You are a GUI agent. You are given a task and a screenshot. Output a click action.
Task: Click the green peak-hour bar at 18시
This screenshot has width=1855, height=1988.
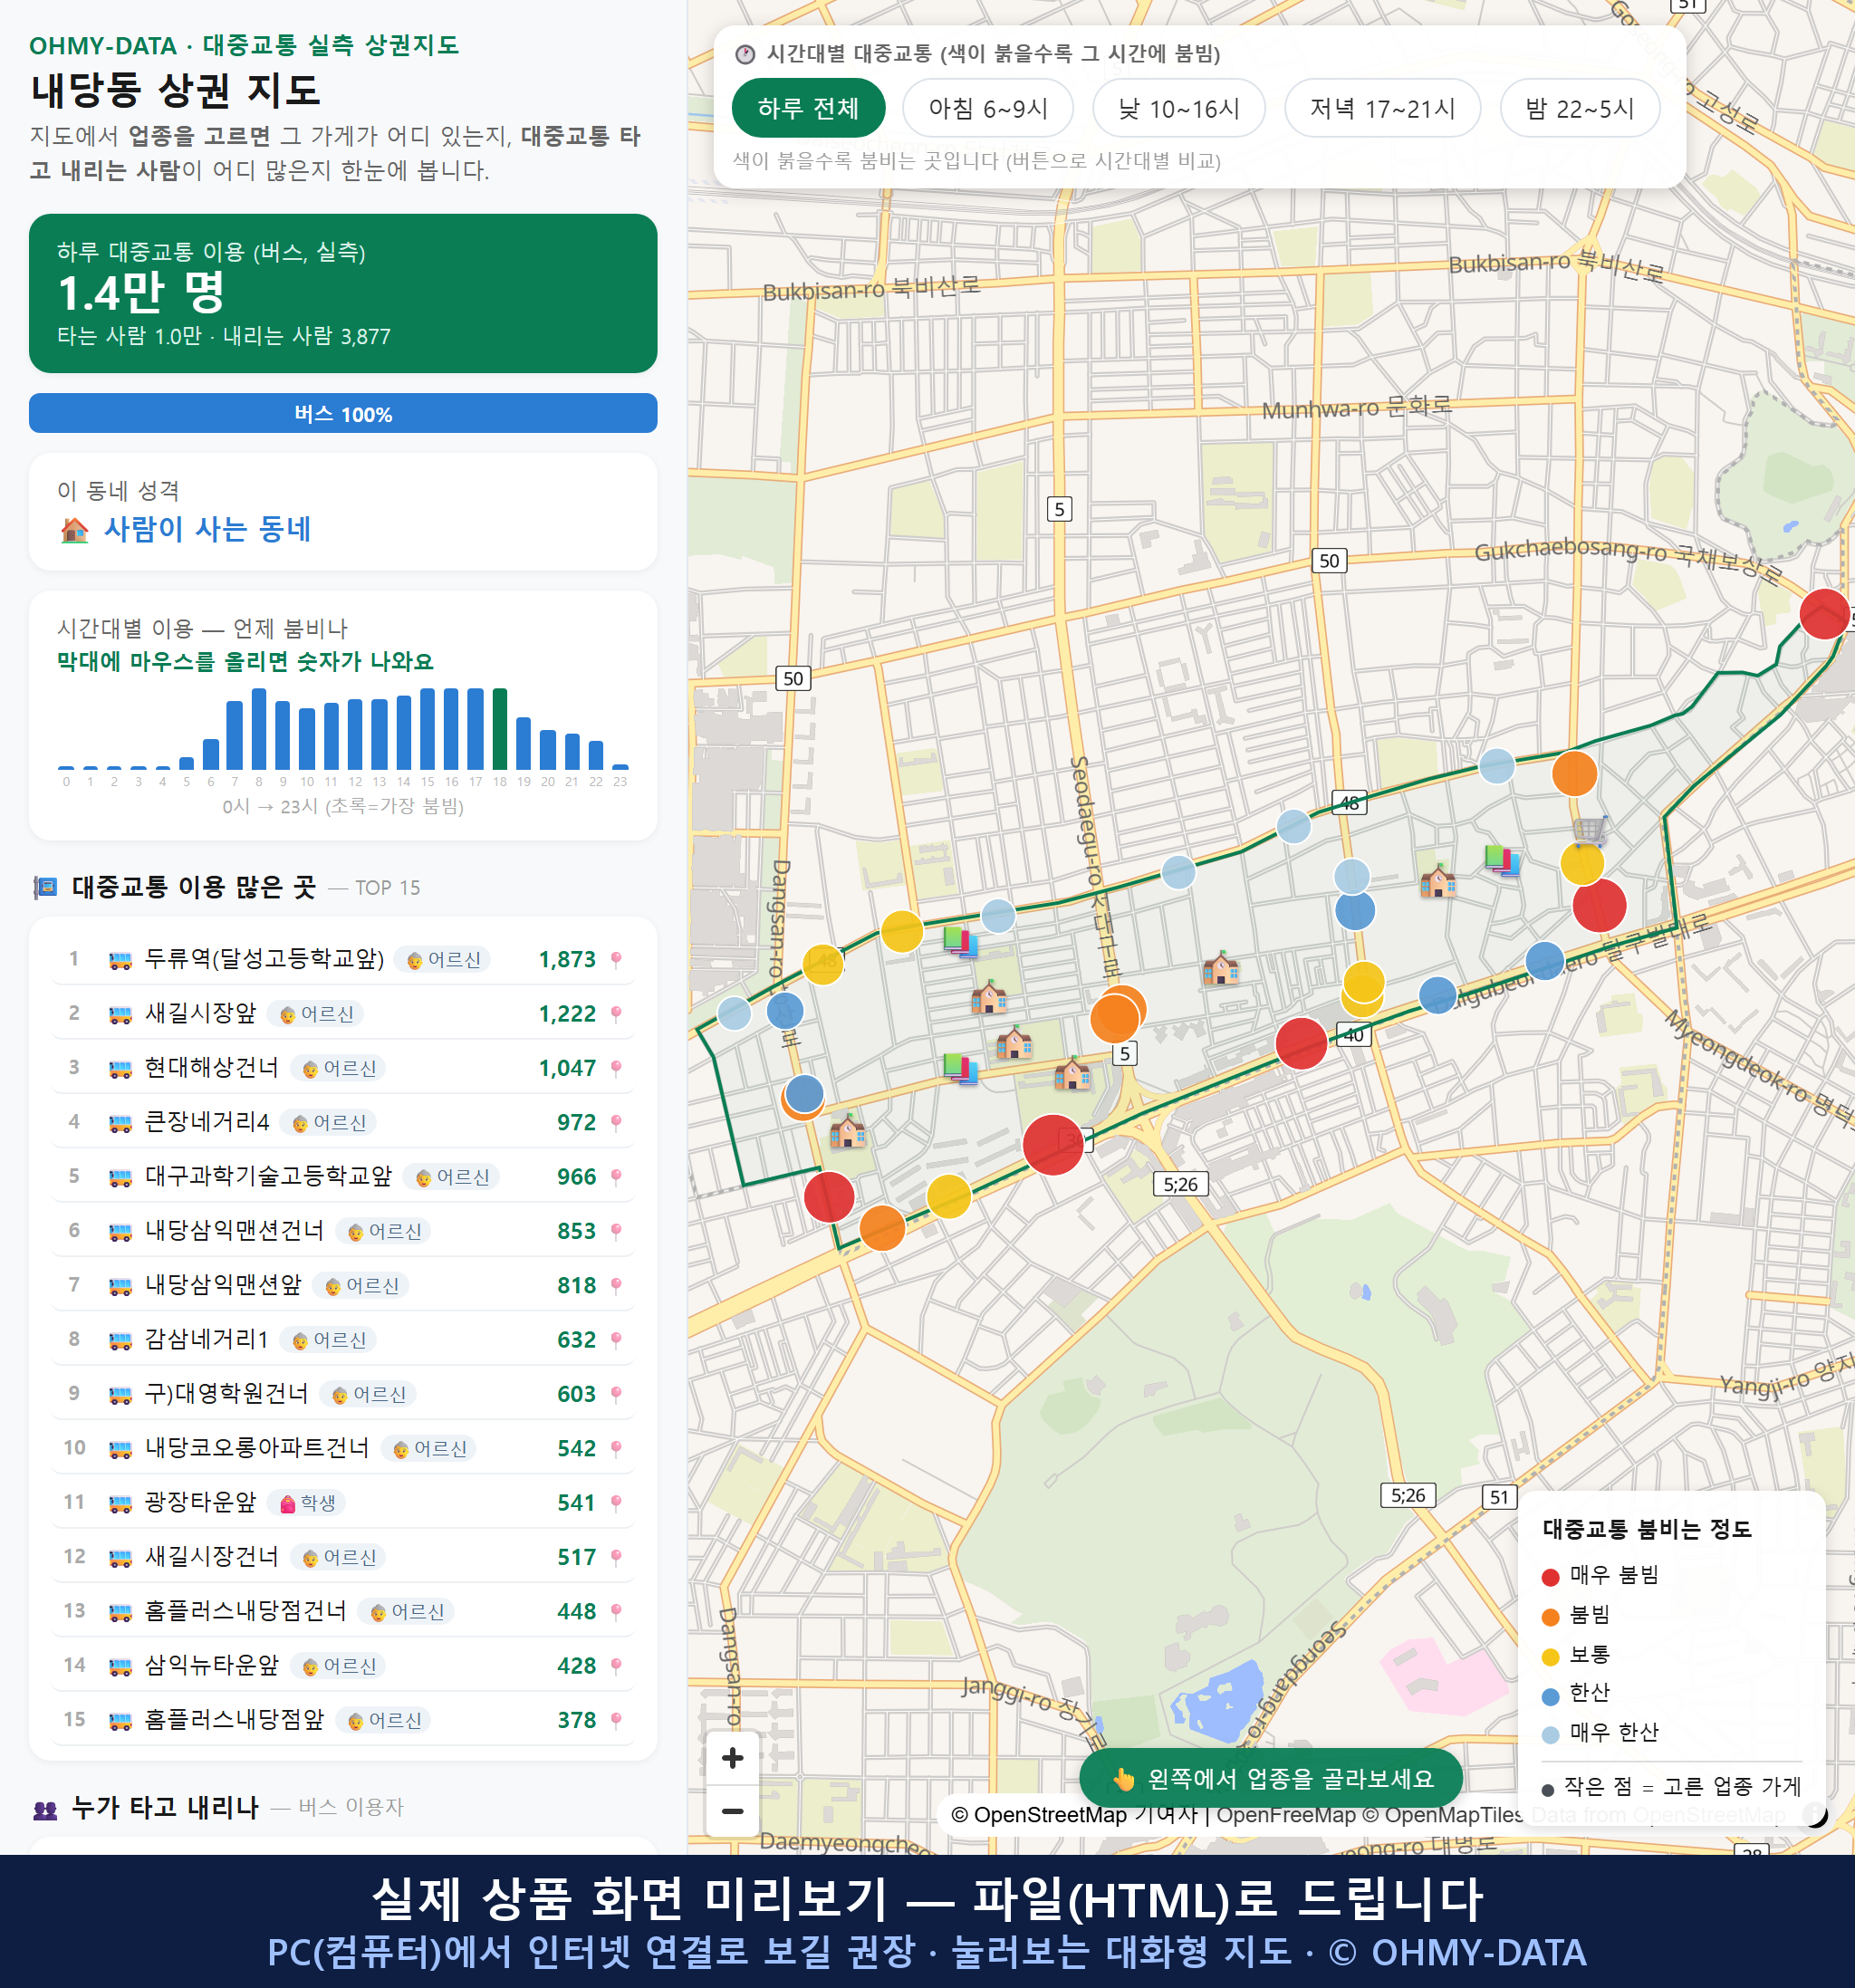point(500,728)
